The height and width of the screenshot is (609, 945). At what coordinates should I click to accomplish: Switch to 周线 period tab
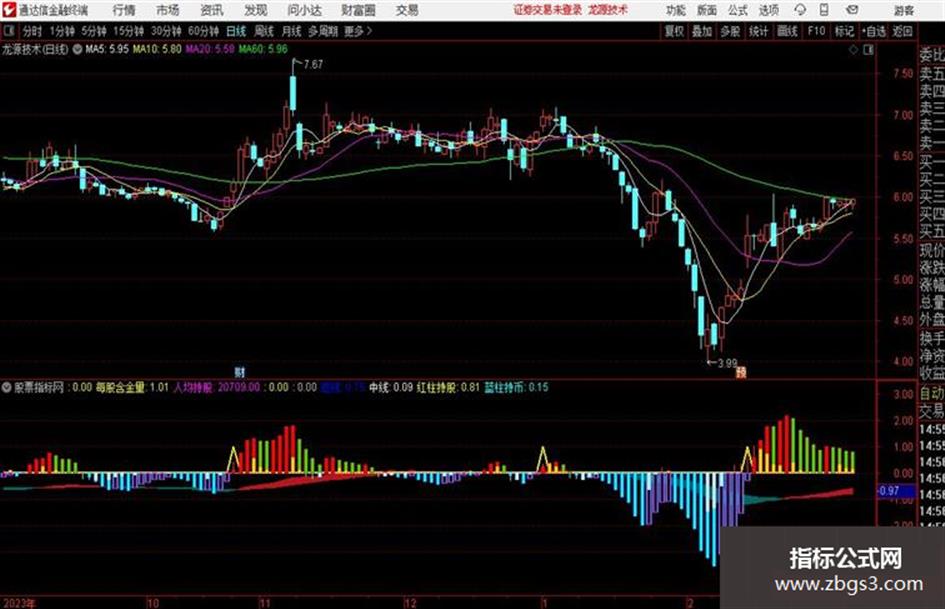[264, 31]
